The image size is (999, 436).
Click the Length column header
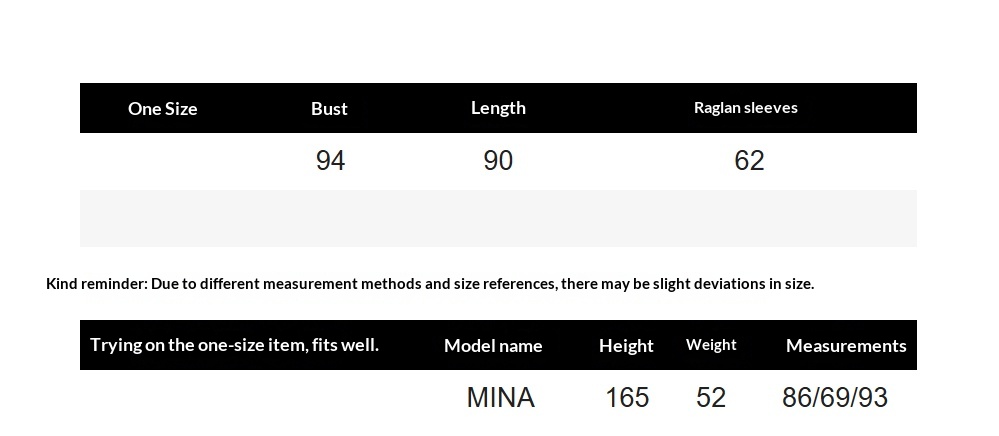click(x=498, y=108)
